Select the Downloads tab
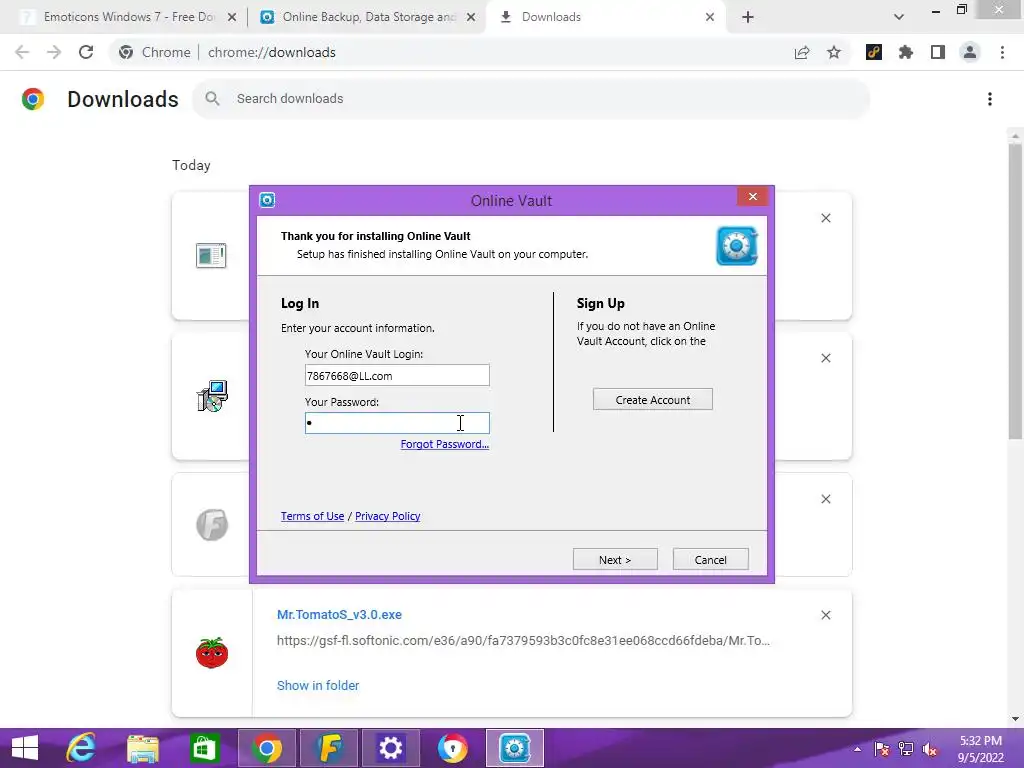This screenshot has width=1024, height=768. click(x=551, y=17)
